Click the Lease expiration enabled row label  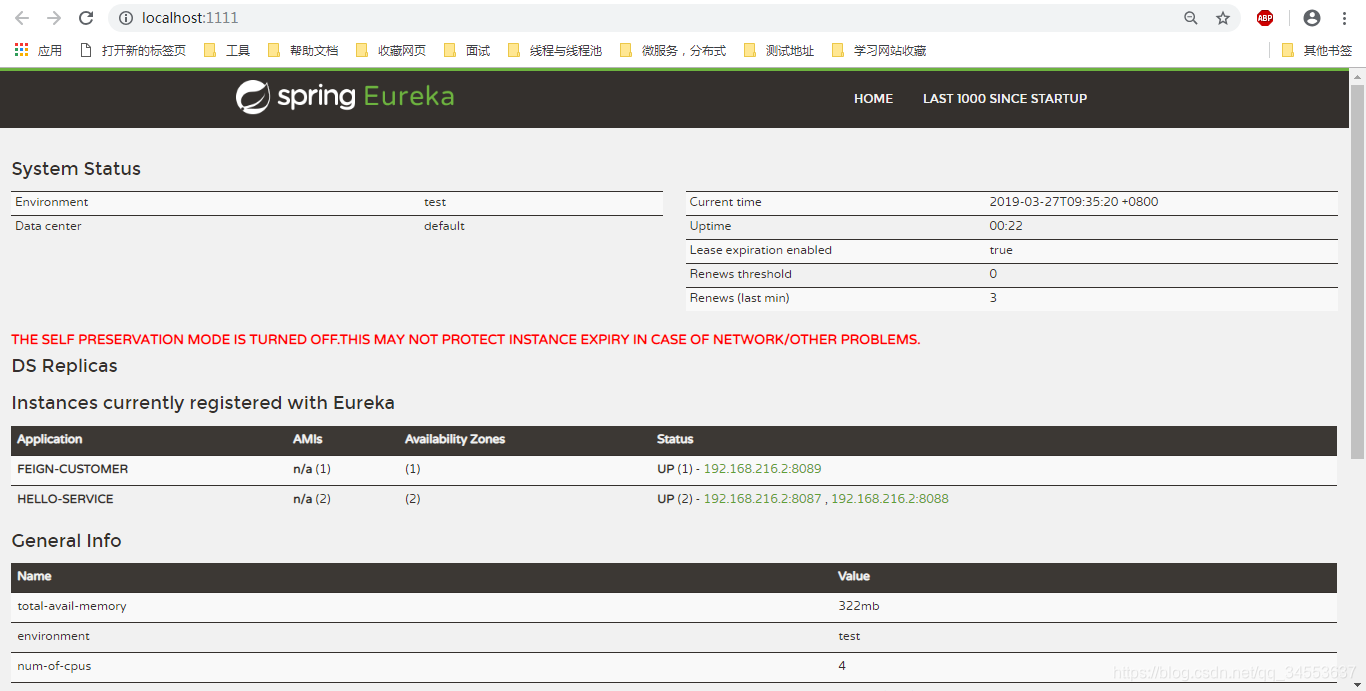point(761,250)
